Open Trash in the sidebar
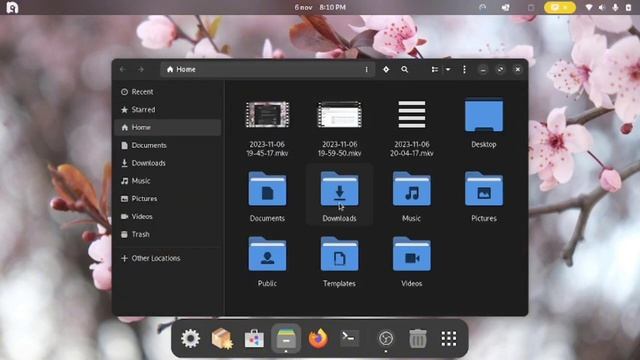The width and height of the screenshot is (640, 360). click(168, 234)
